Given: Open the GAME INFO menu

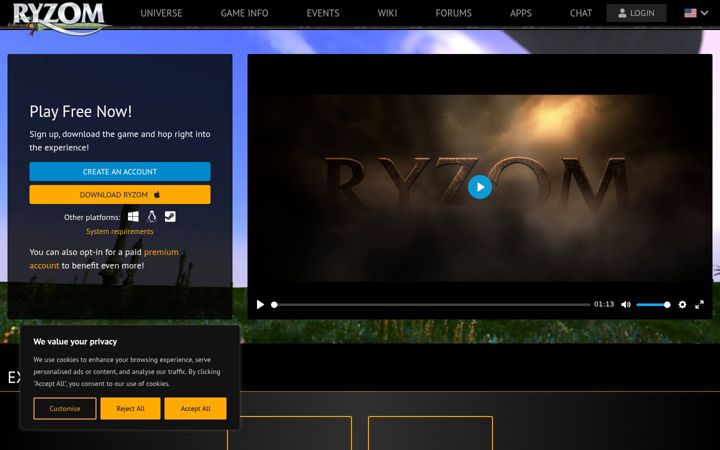Looking at the screenshot, I should (244, 13).
